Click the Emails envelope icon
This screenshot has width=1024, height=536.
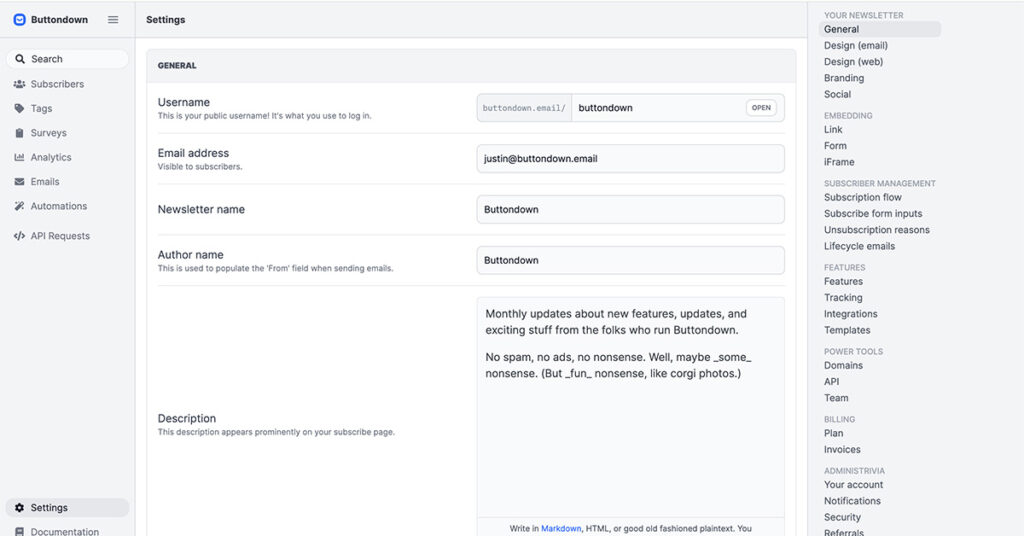click(20, 182)
